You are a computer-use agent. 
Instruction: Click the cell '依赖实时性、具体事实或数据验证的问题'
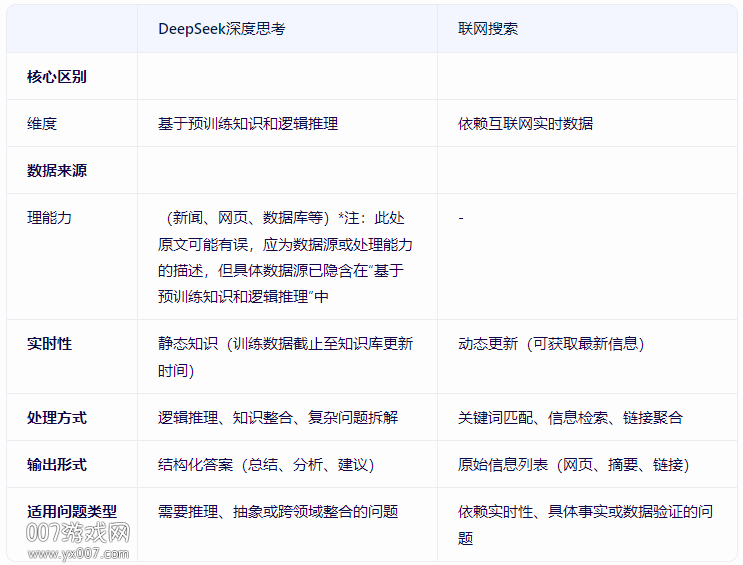point(585,525)
